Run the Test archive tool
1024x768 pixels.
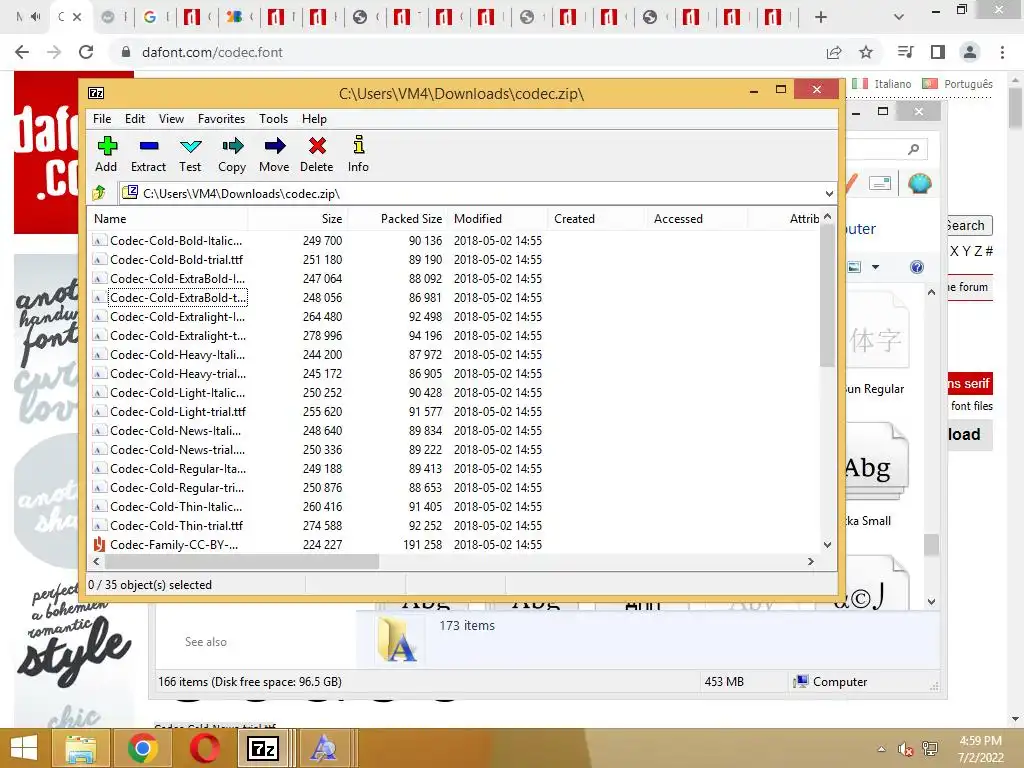(190, 154)
